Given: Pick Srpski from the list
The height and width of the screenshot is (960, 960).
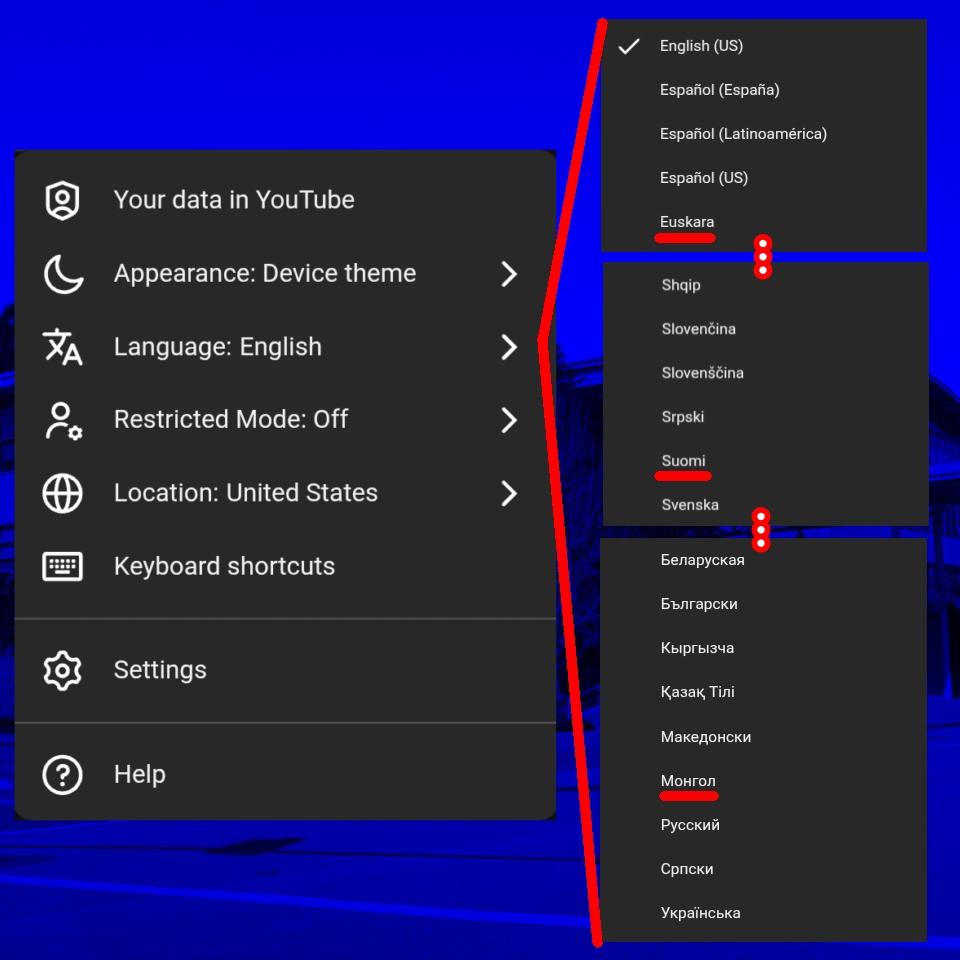Looking at the screenshot, I should point(765,418).
